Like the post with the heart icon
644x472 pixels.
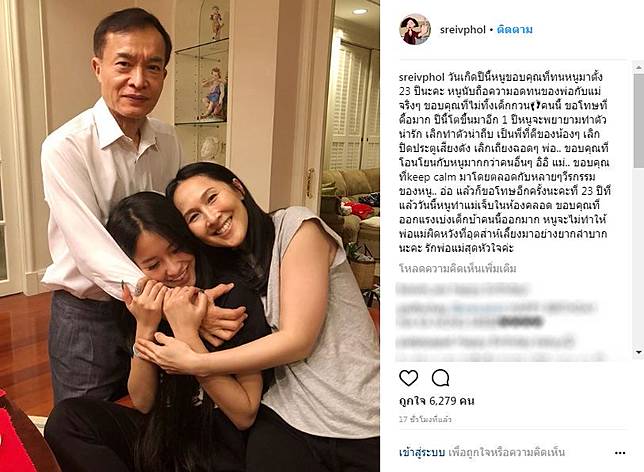click(409, 378)
